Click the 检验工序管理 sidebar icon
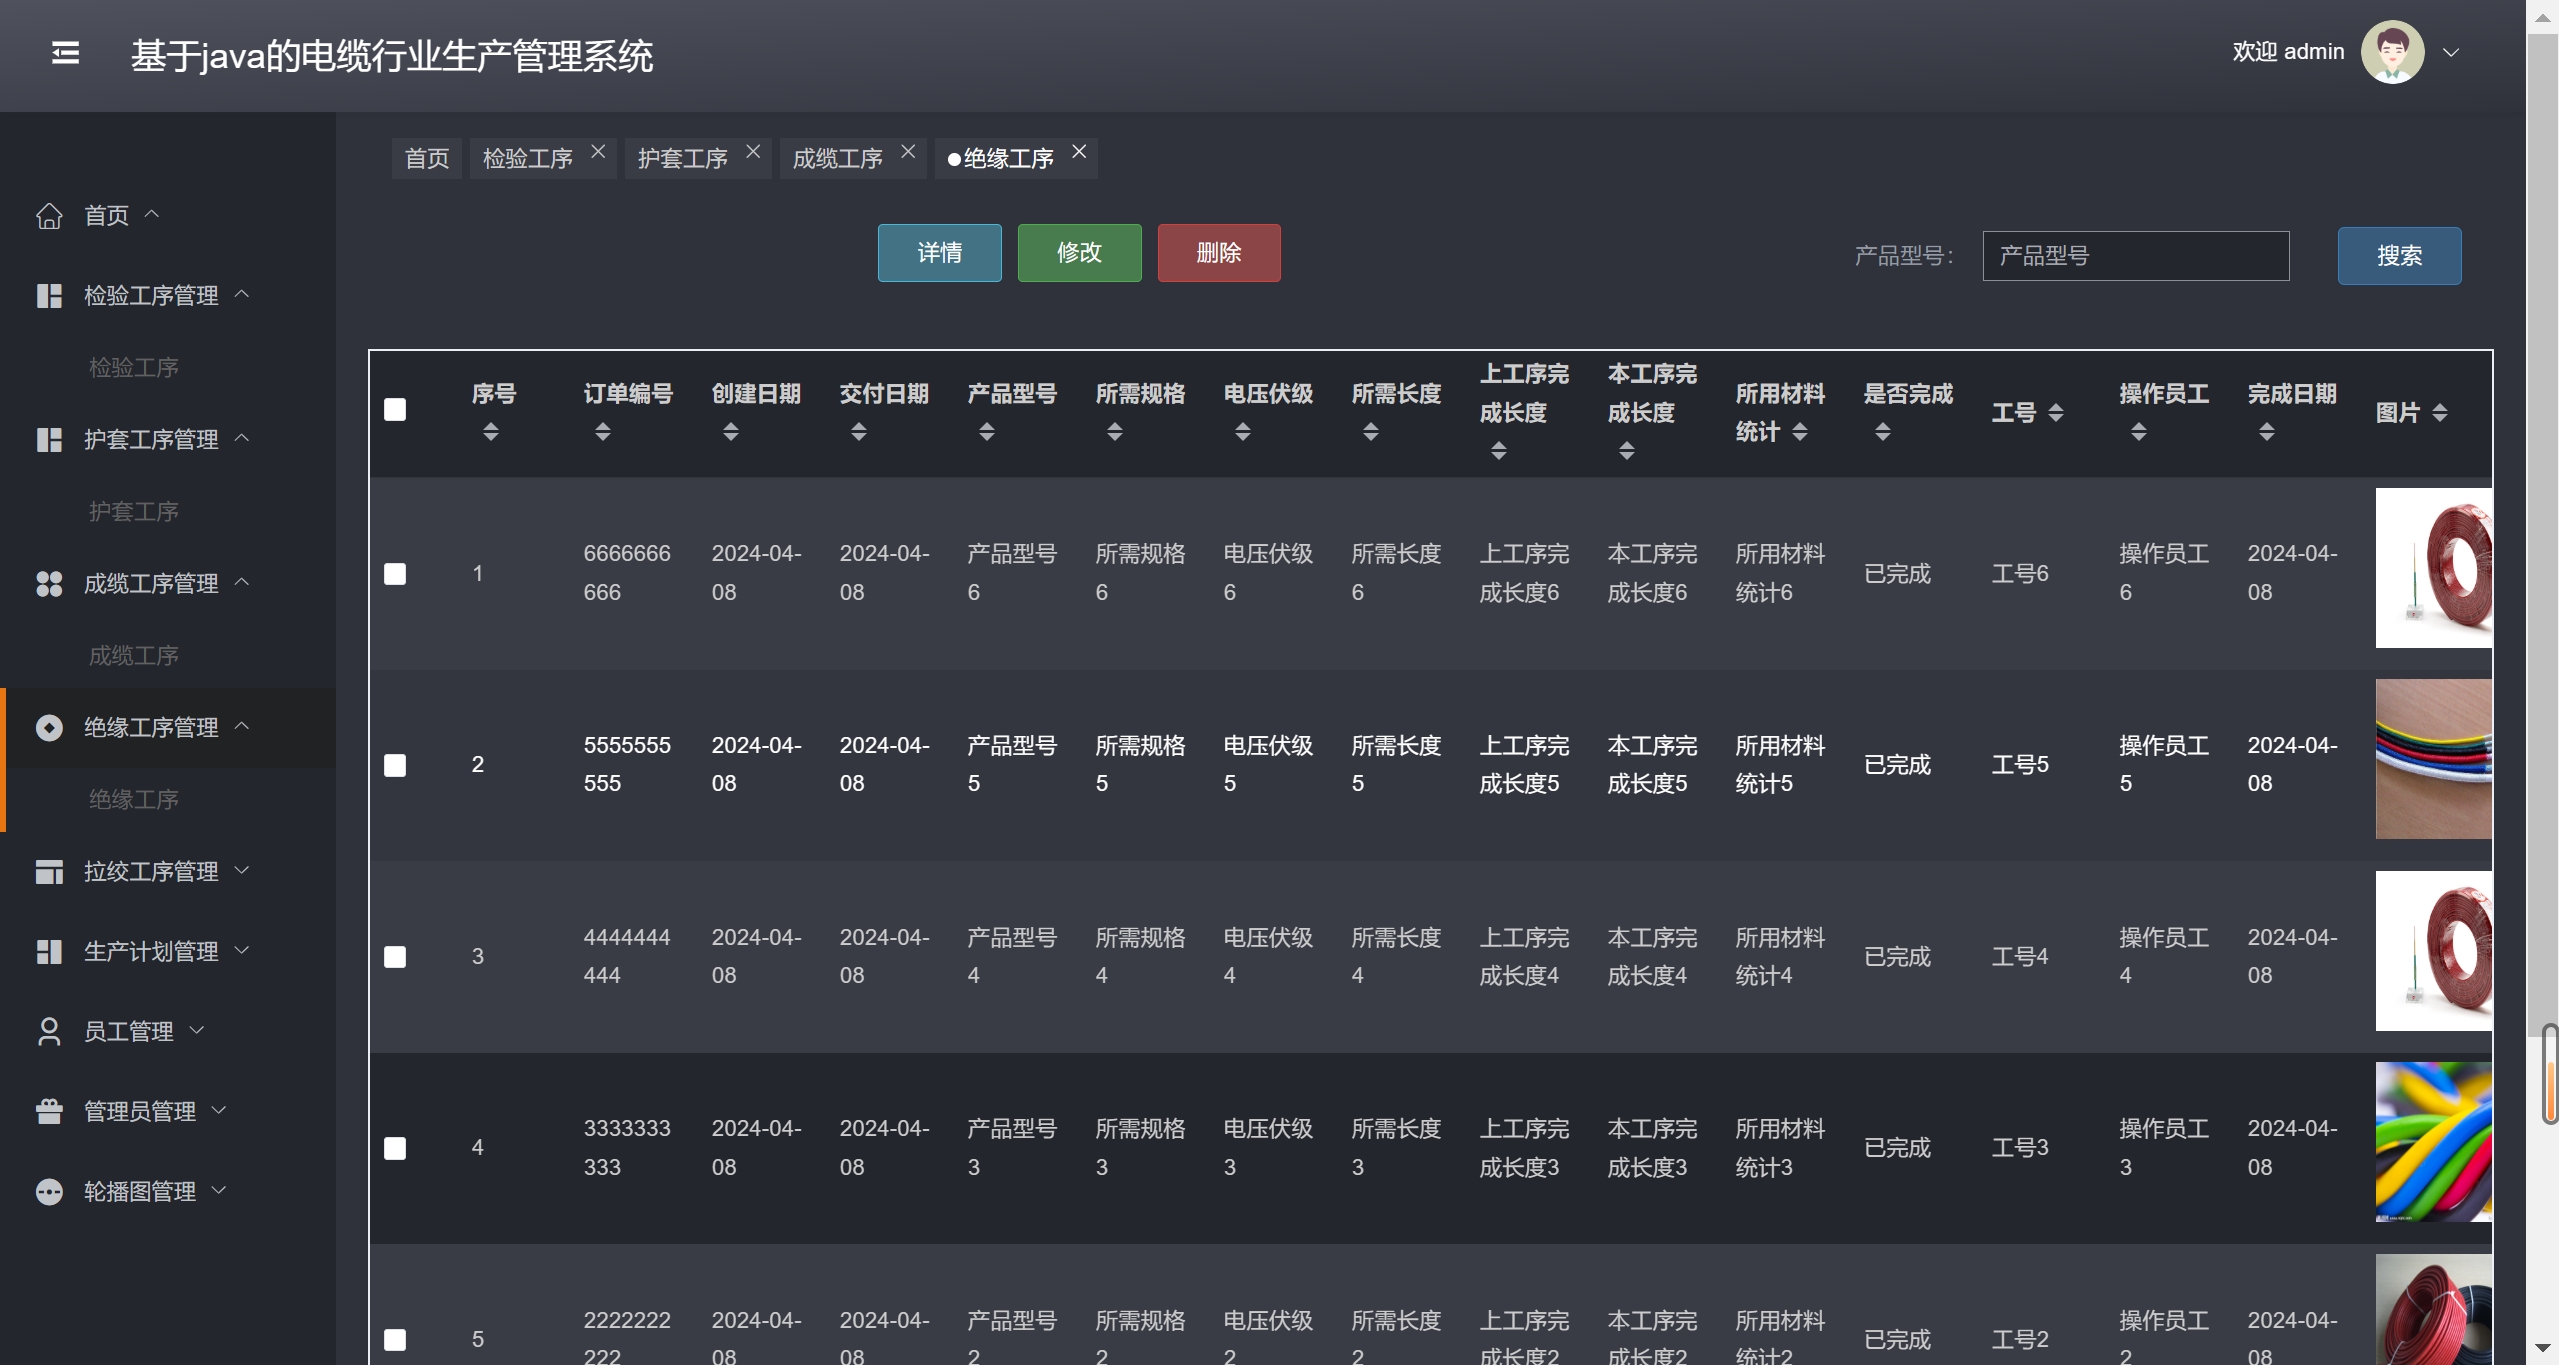The width and height of the screenshot is (2559, 1365). (49, 296)
